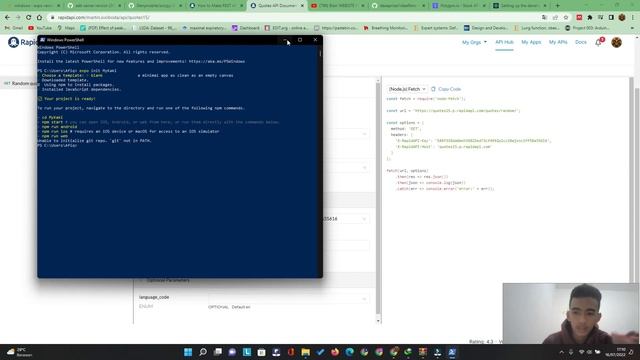
Task: Click the copy icon beside Copy Code
Action: (433, 89)
